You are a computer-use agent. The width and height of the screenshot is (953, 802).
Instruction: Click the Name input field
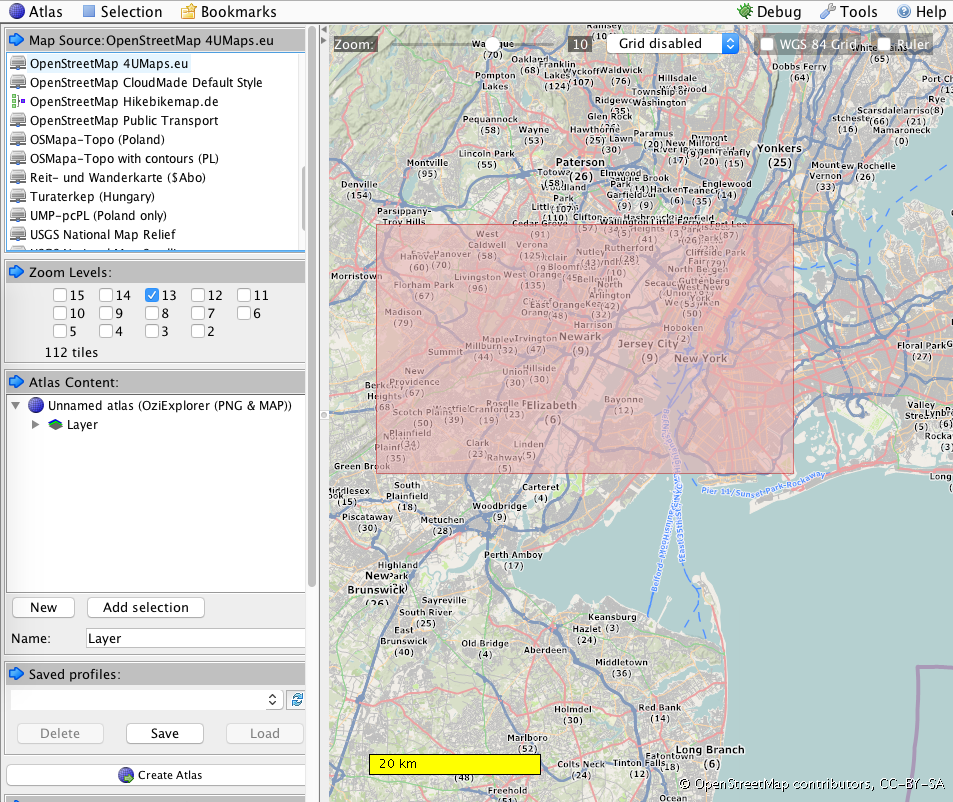click(x=196, y=638)
